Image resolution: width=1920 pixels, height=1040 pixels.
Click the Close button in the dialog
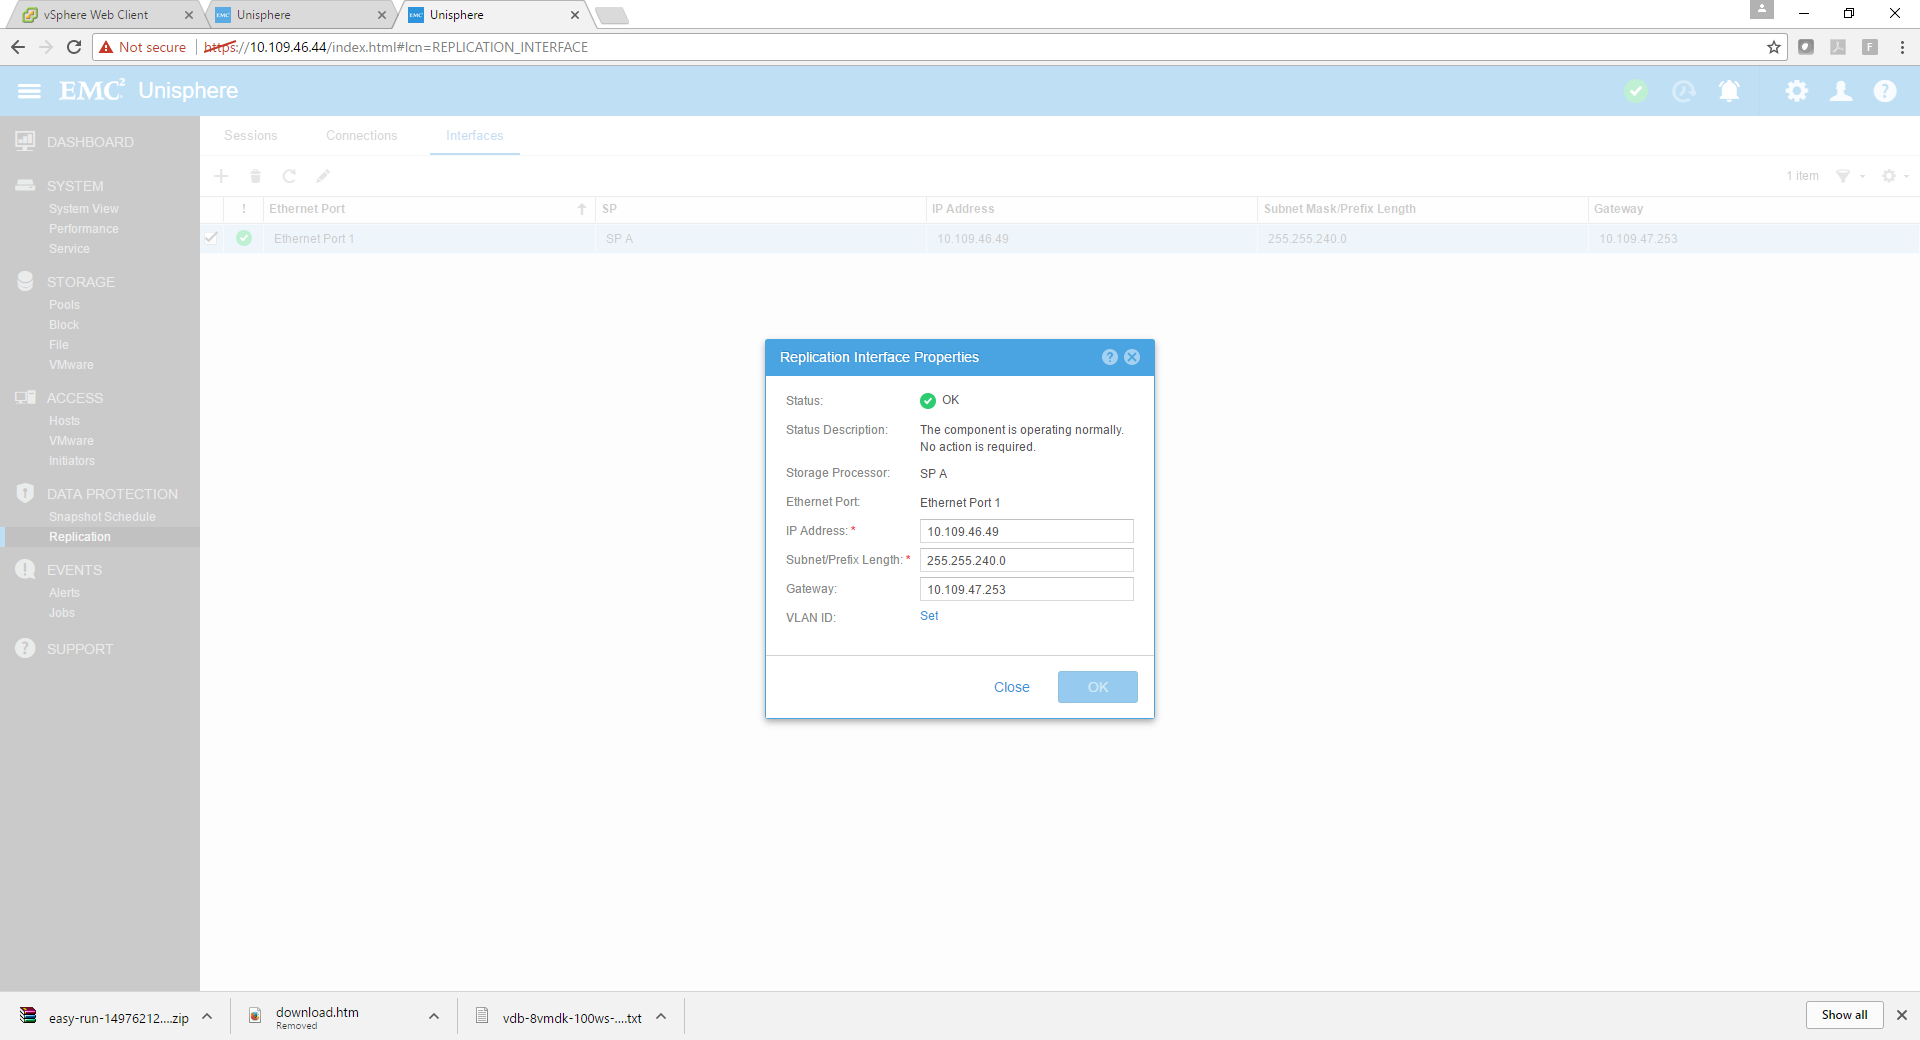click(1011, 687)
